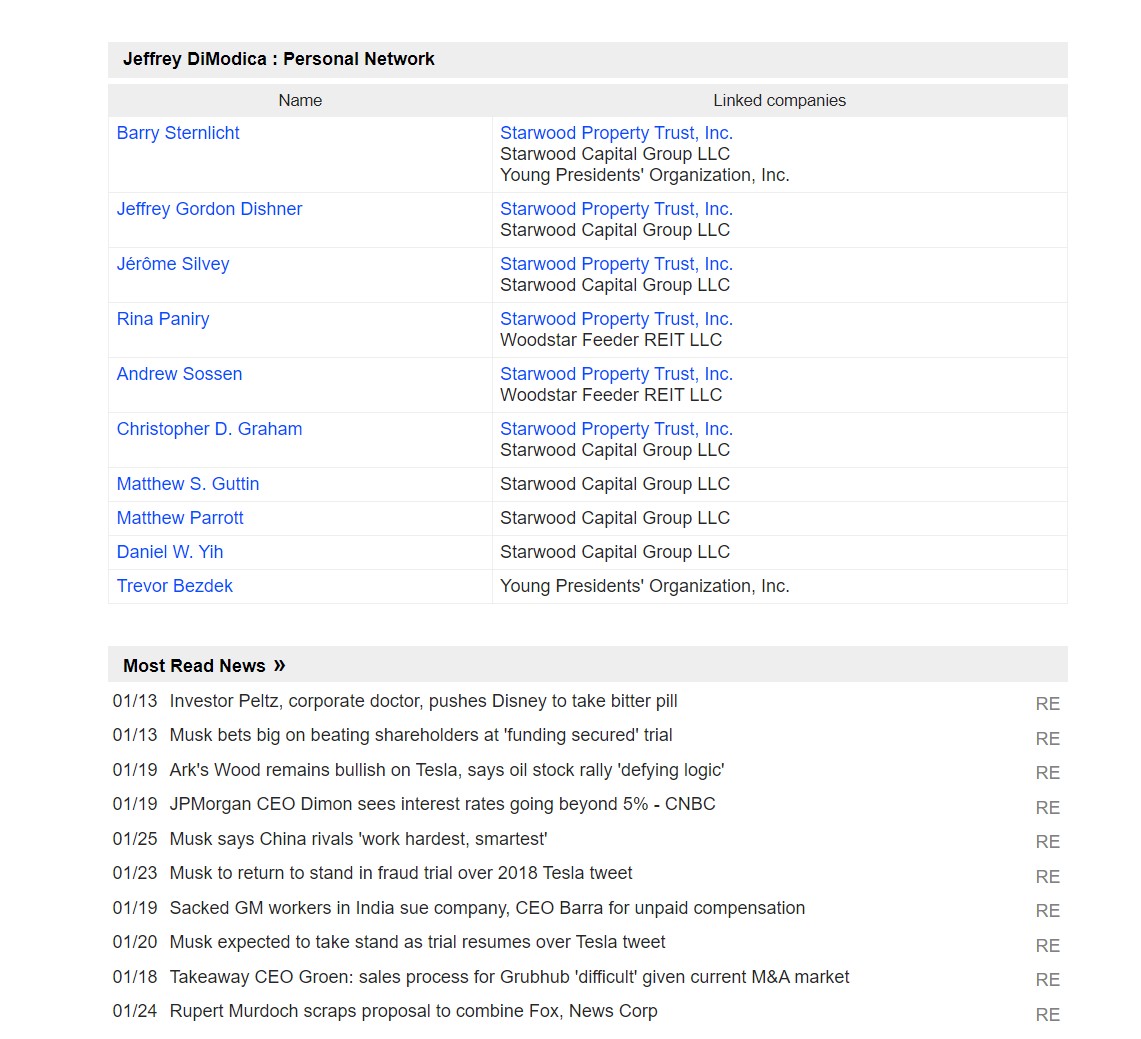Open Matthew Parrott's profile link

click(180, 518)
